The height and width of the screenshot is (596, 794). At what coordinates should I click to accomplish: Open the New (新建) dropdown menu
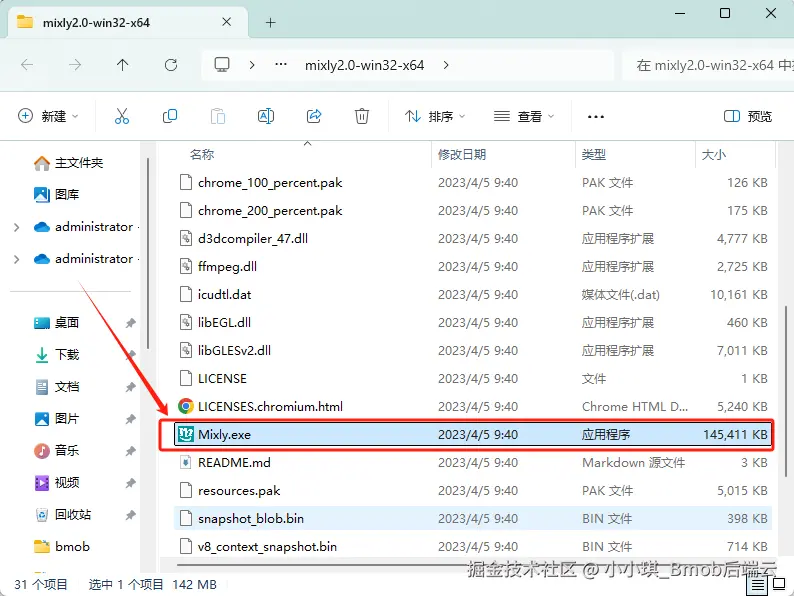coord(48,116)
